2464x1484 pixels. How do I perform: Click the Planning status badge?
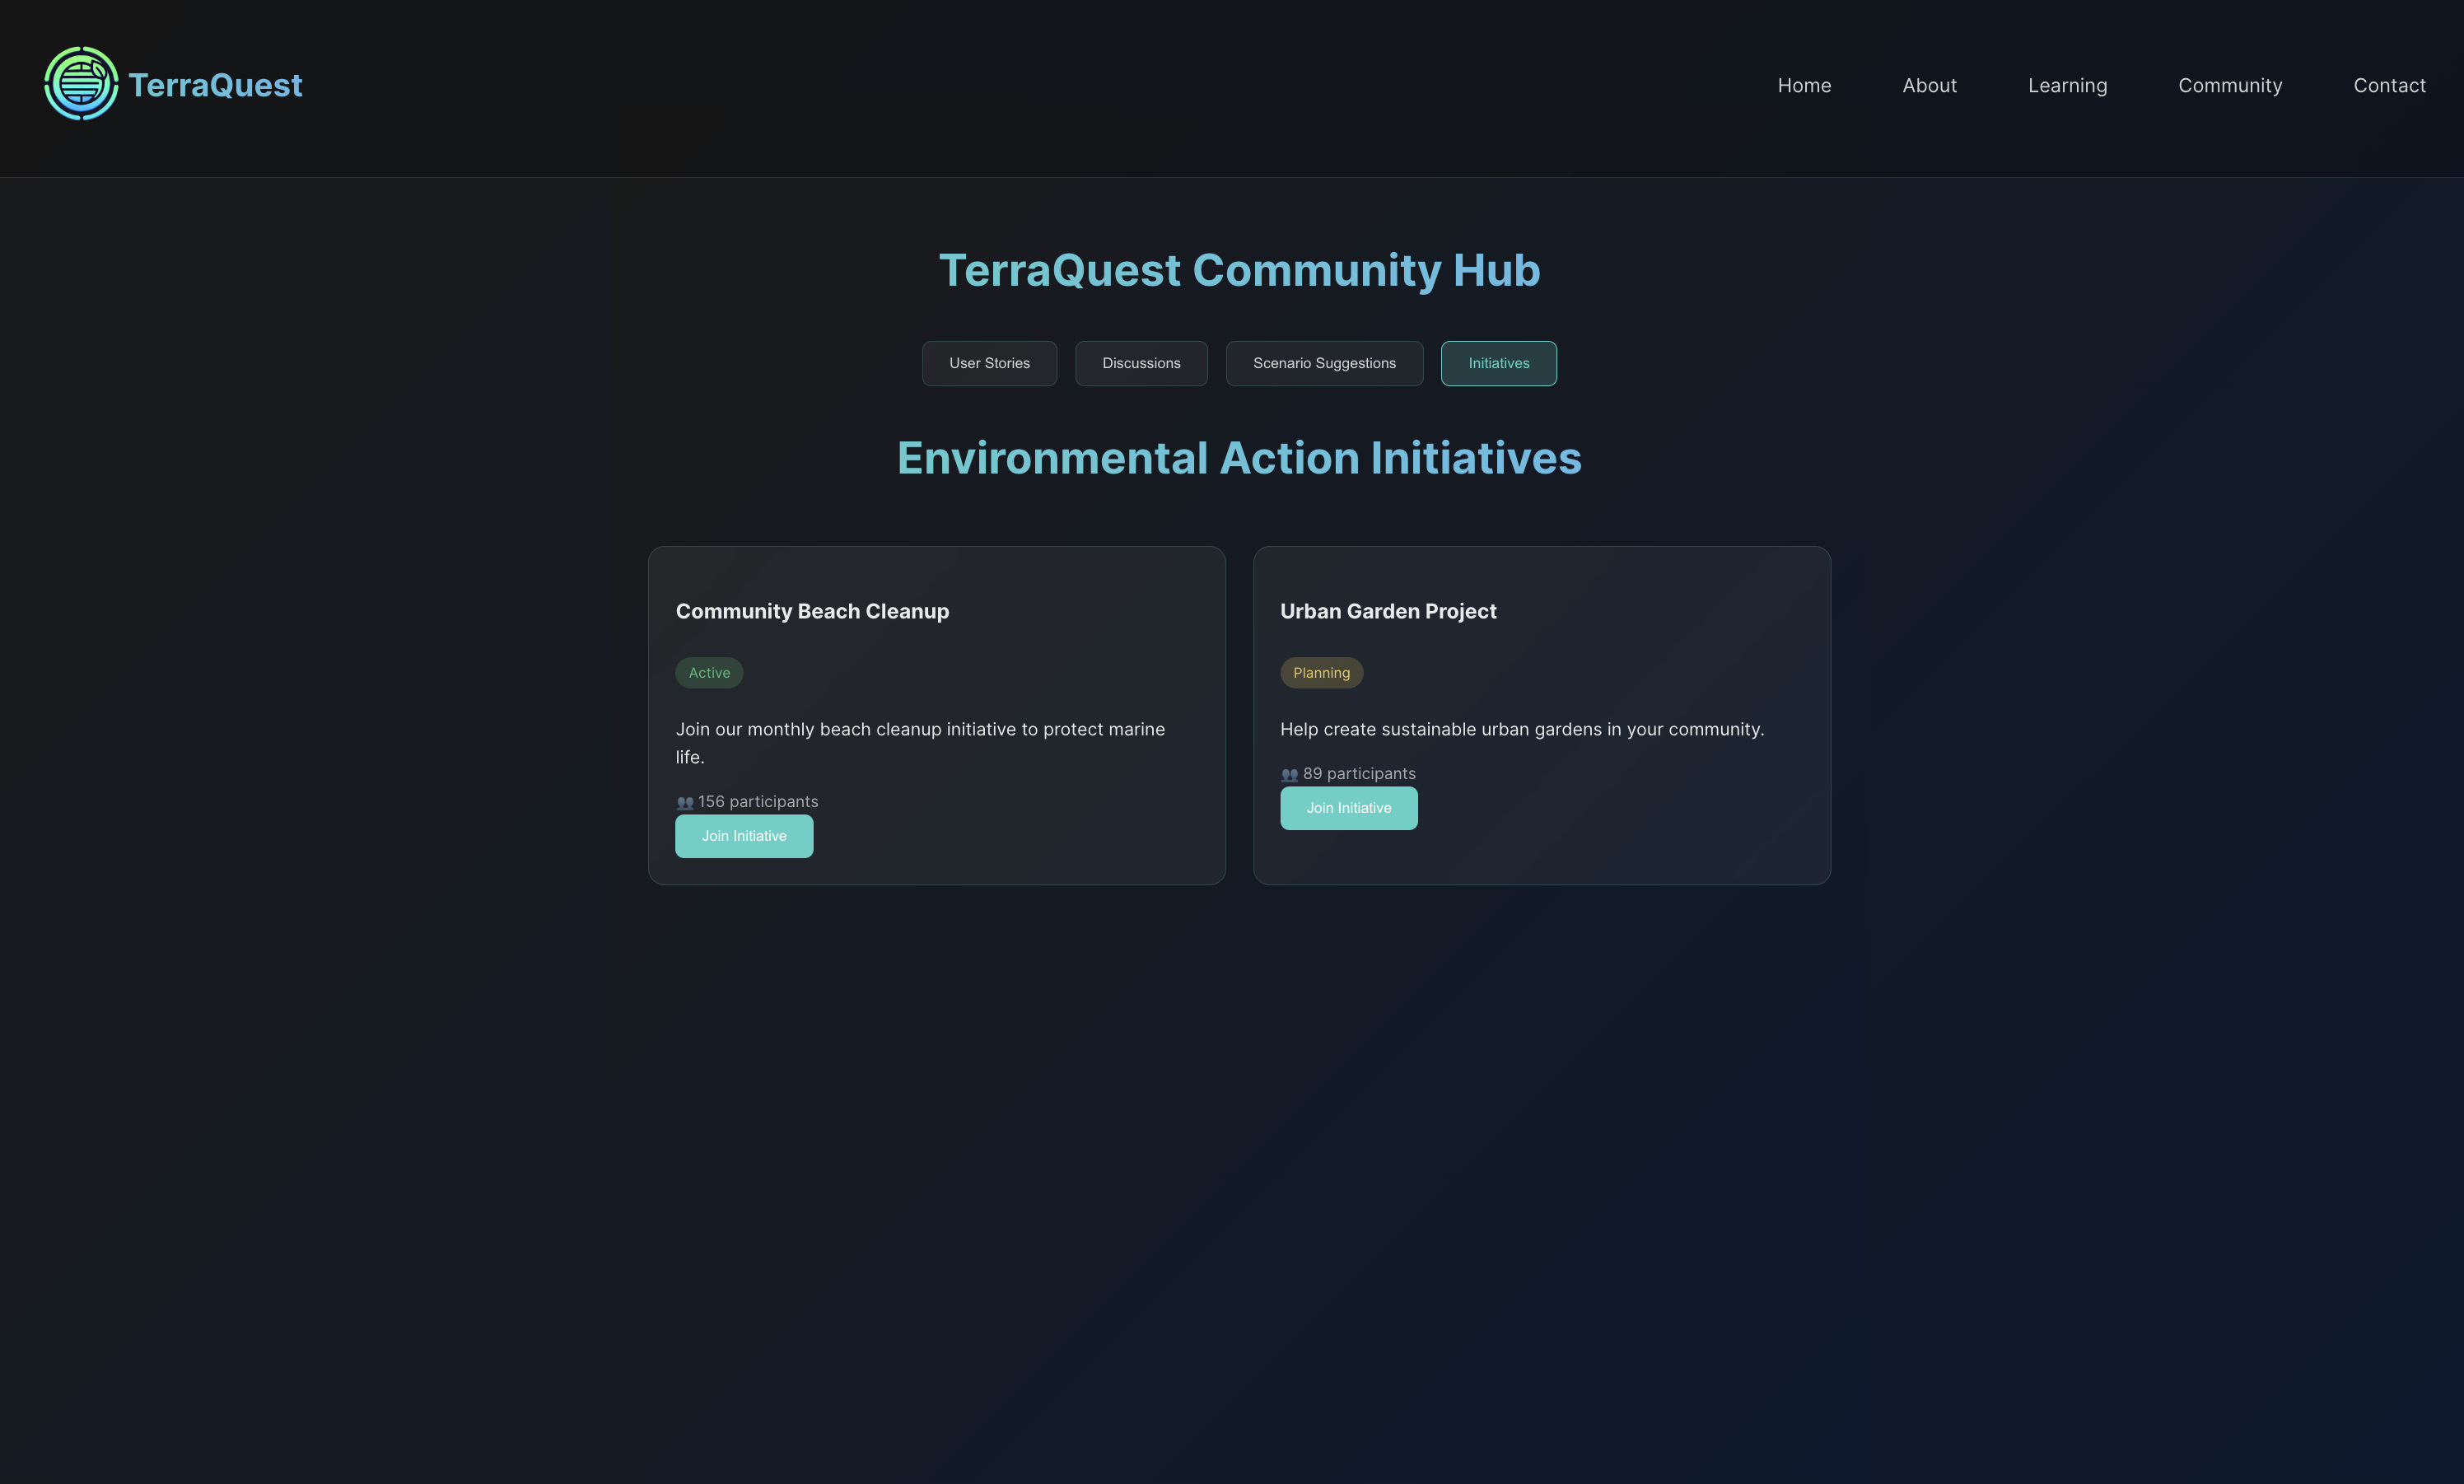coord(1320,673)
